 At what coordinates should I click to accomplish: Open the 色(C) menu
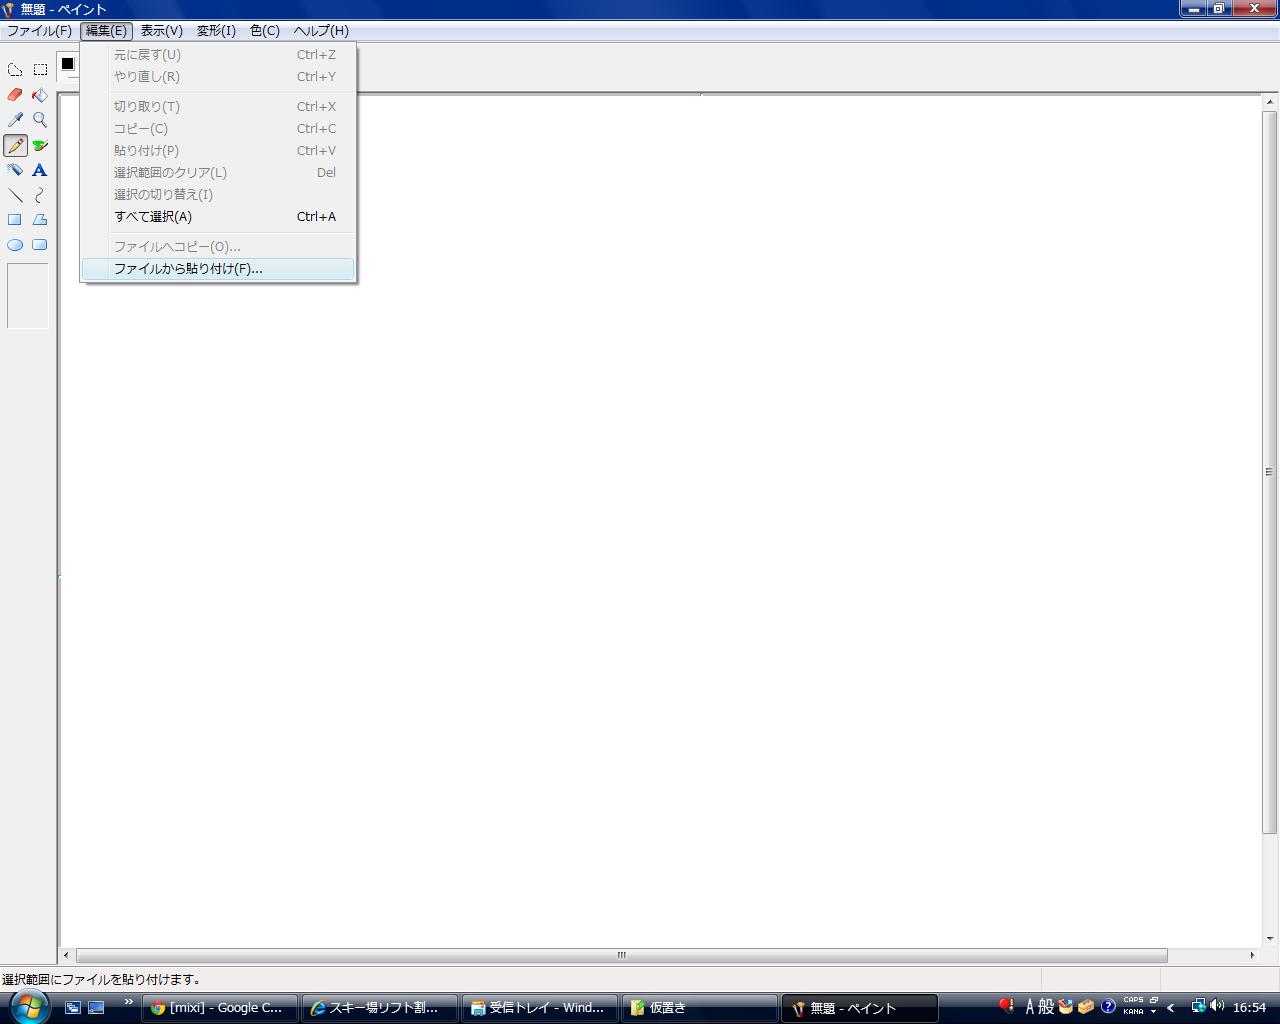tap(265, 31)
